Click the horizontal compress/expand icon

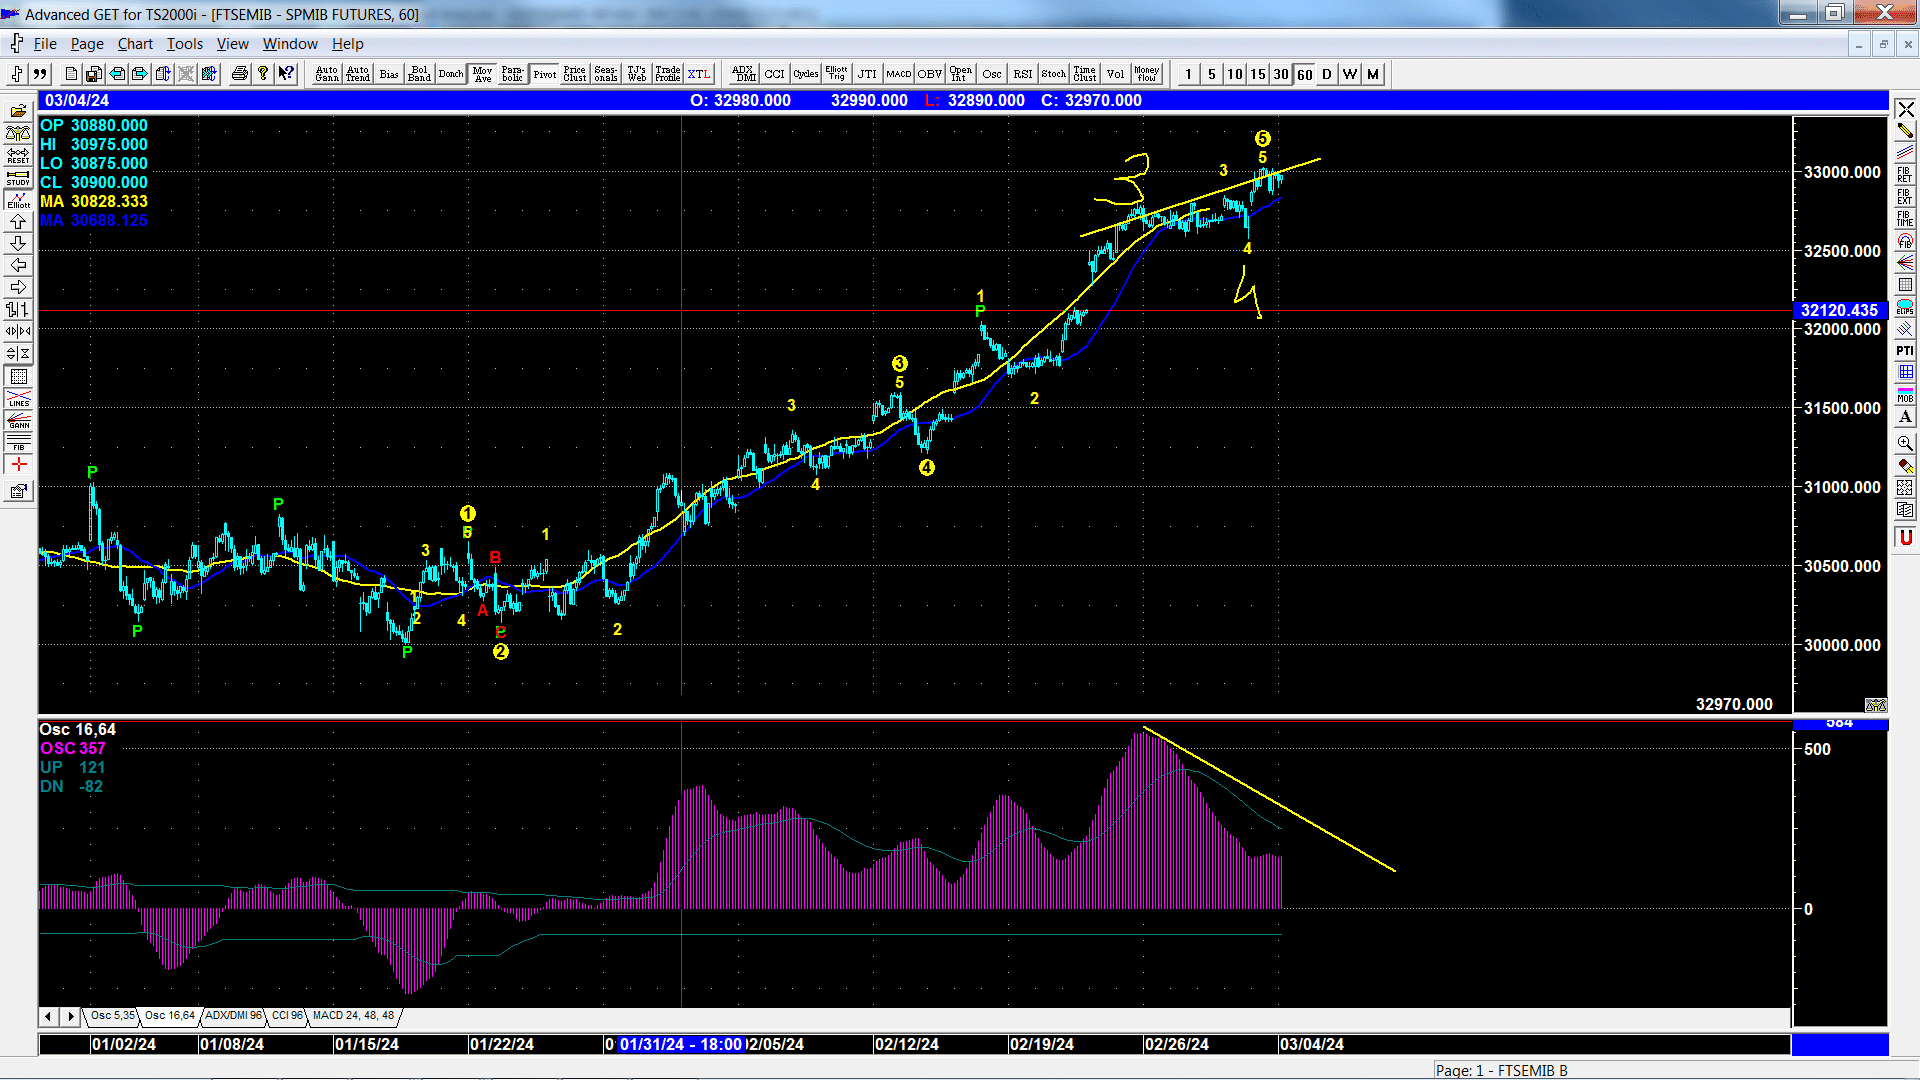18,331
